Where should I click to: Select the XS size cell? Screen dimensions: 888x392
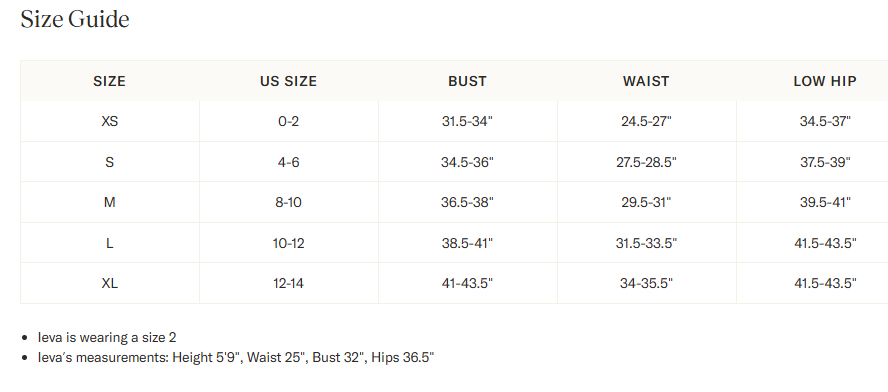(x=109, y=121)
